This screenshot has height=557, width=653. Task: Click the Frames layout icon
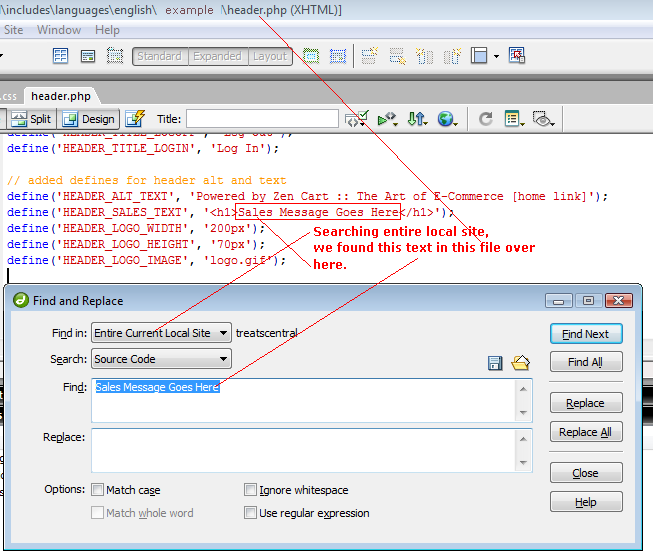tap(479, 55)
